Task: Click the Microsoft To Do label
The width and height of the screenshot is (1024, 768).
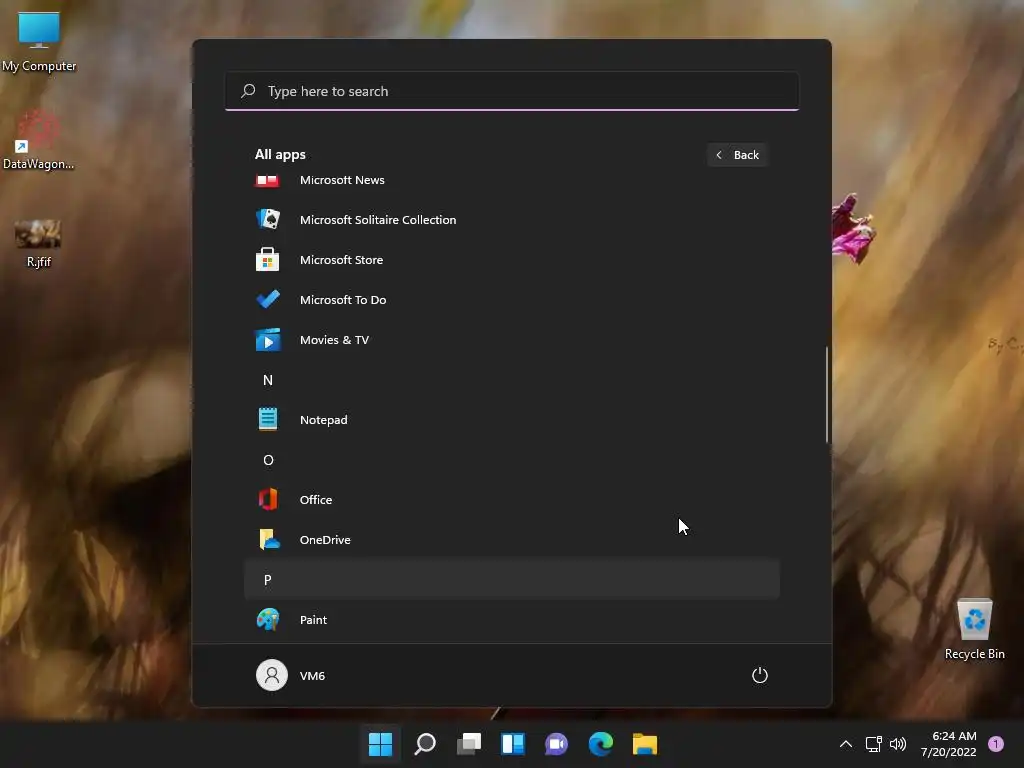Action: [343, 300]
